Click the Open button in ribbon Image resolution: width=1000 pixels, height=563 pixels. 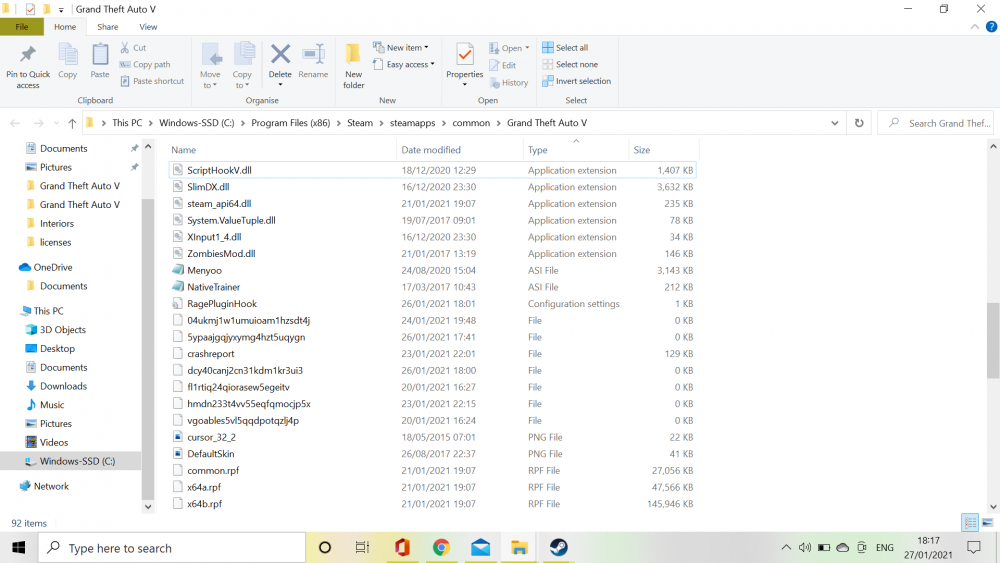tap(510, 48)
